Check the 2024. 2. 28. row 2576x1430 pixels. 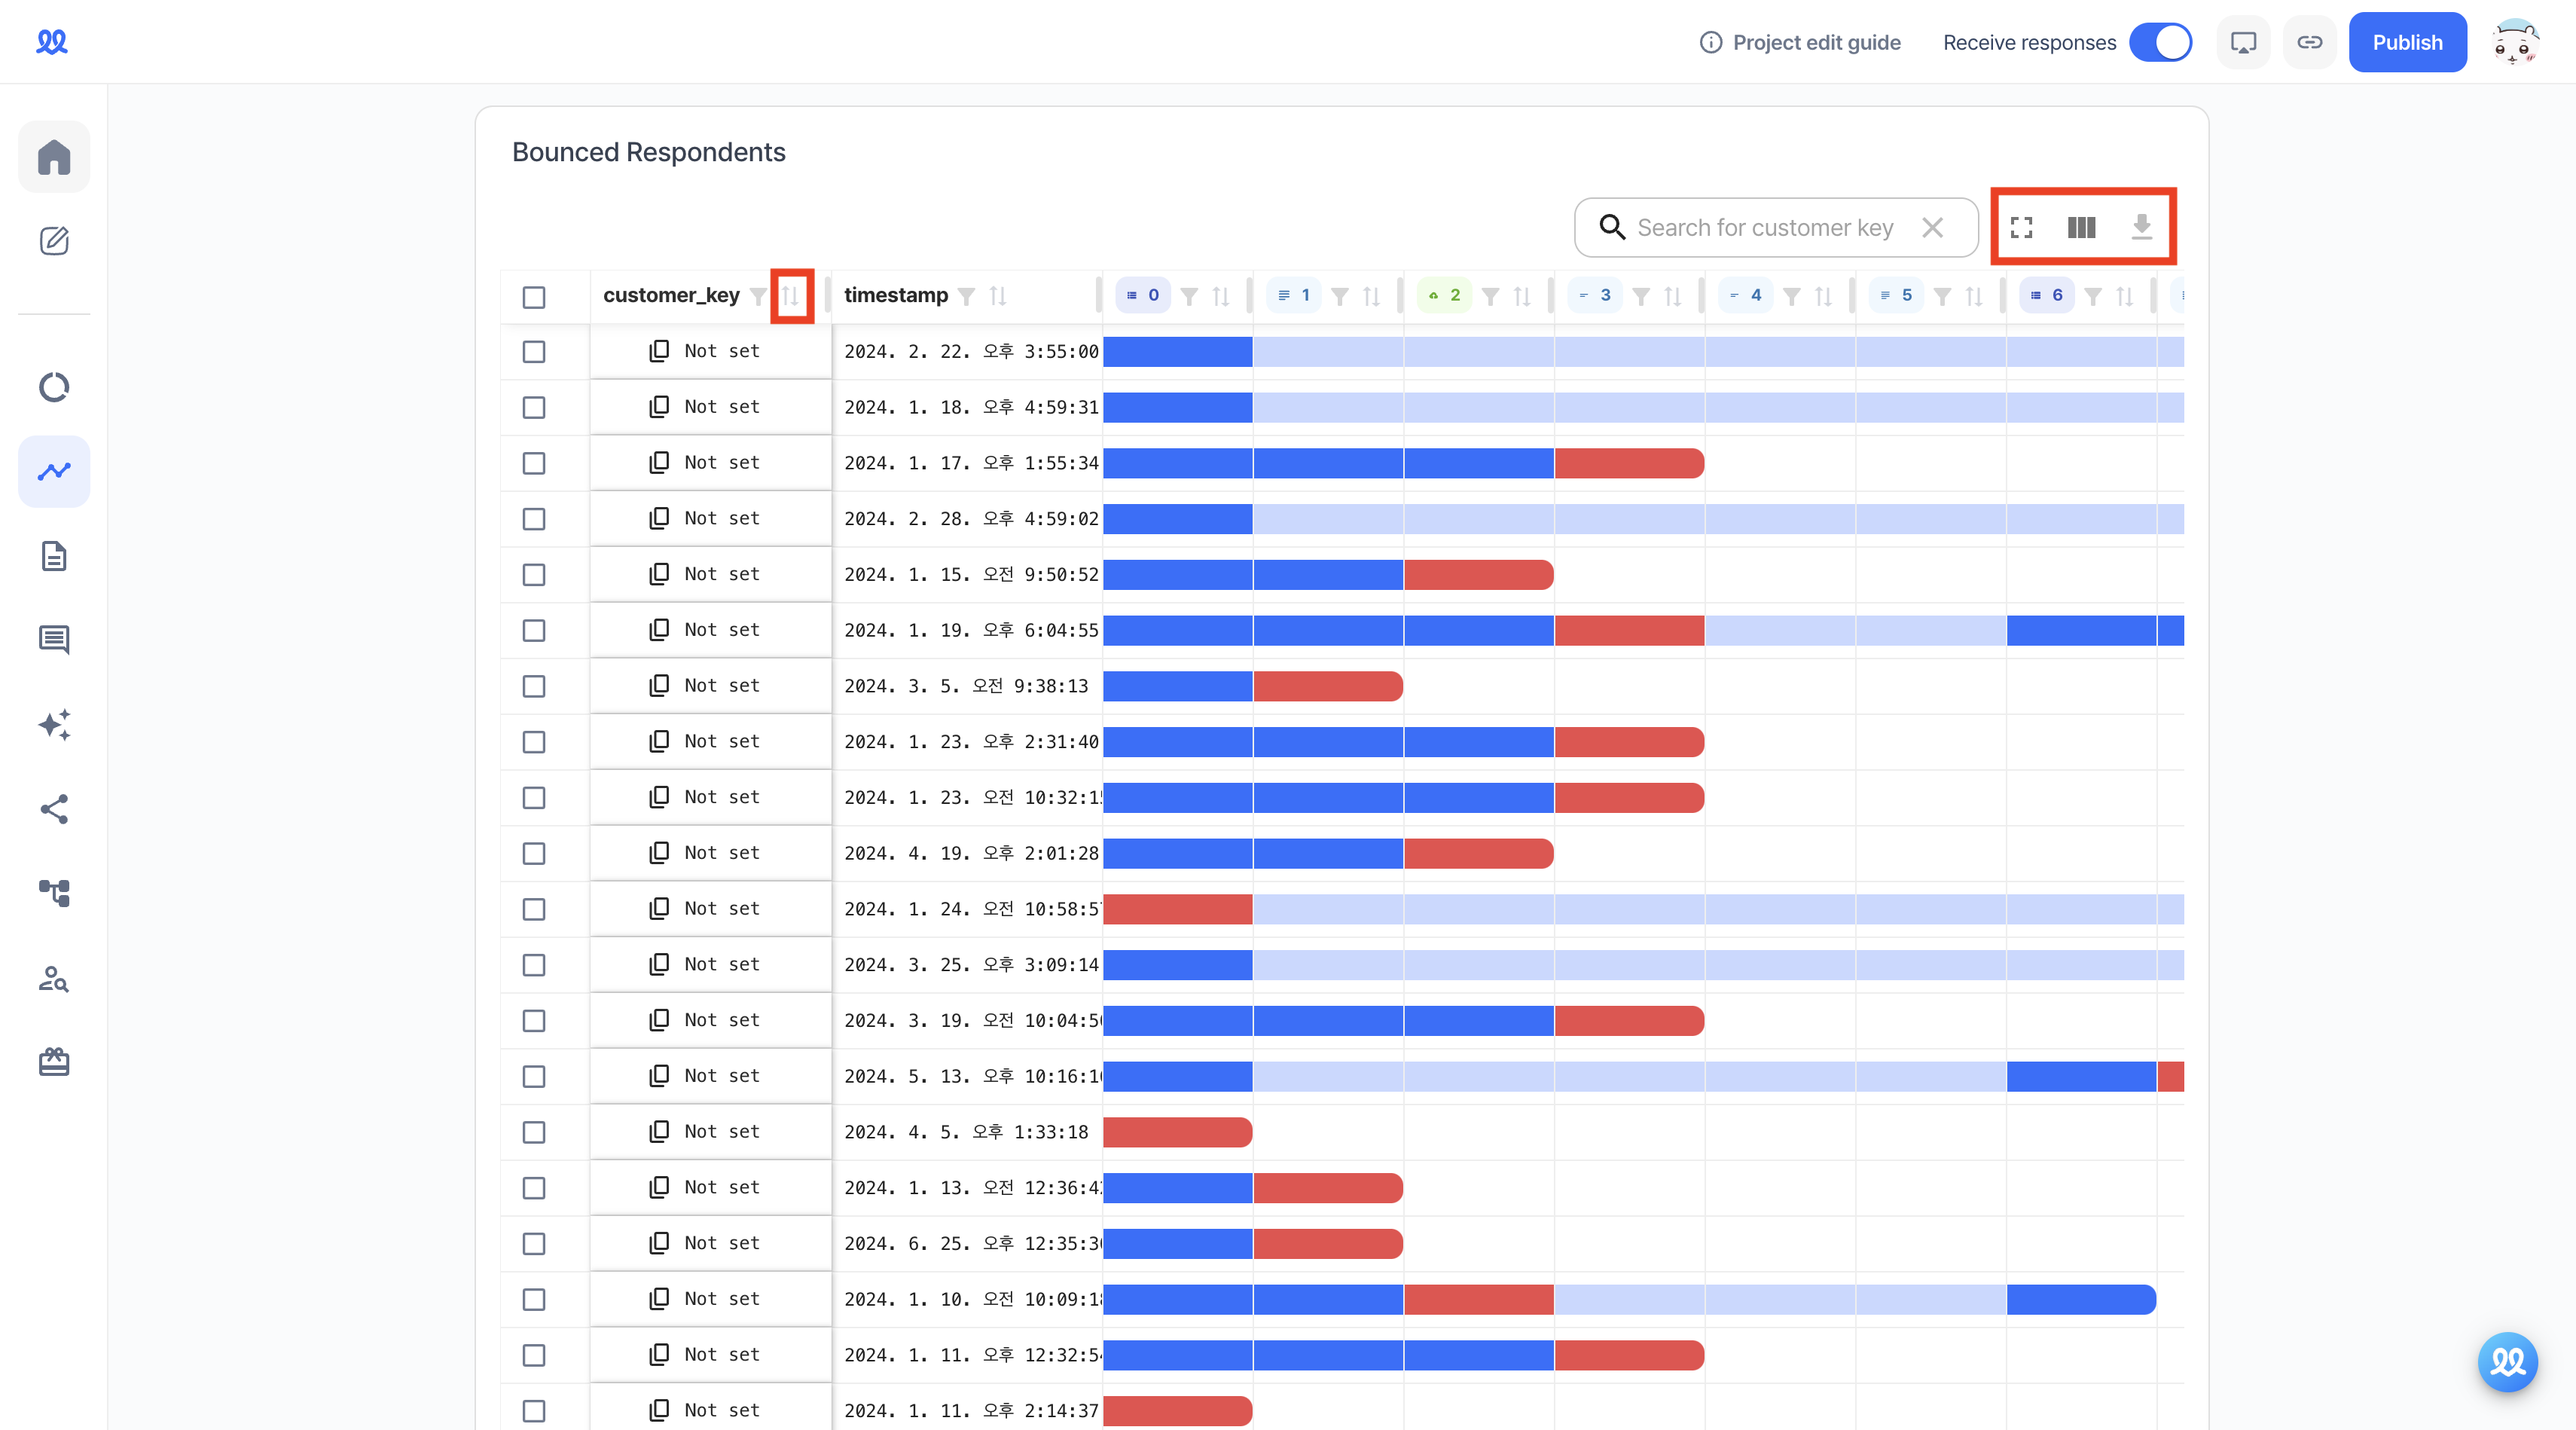click(534, 519)
